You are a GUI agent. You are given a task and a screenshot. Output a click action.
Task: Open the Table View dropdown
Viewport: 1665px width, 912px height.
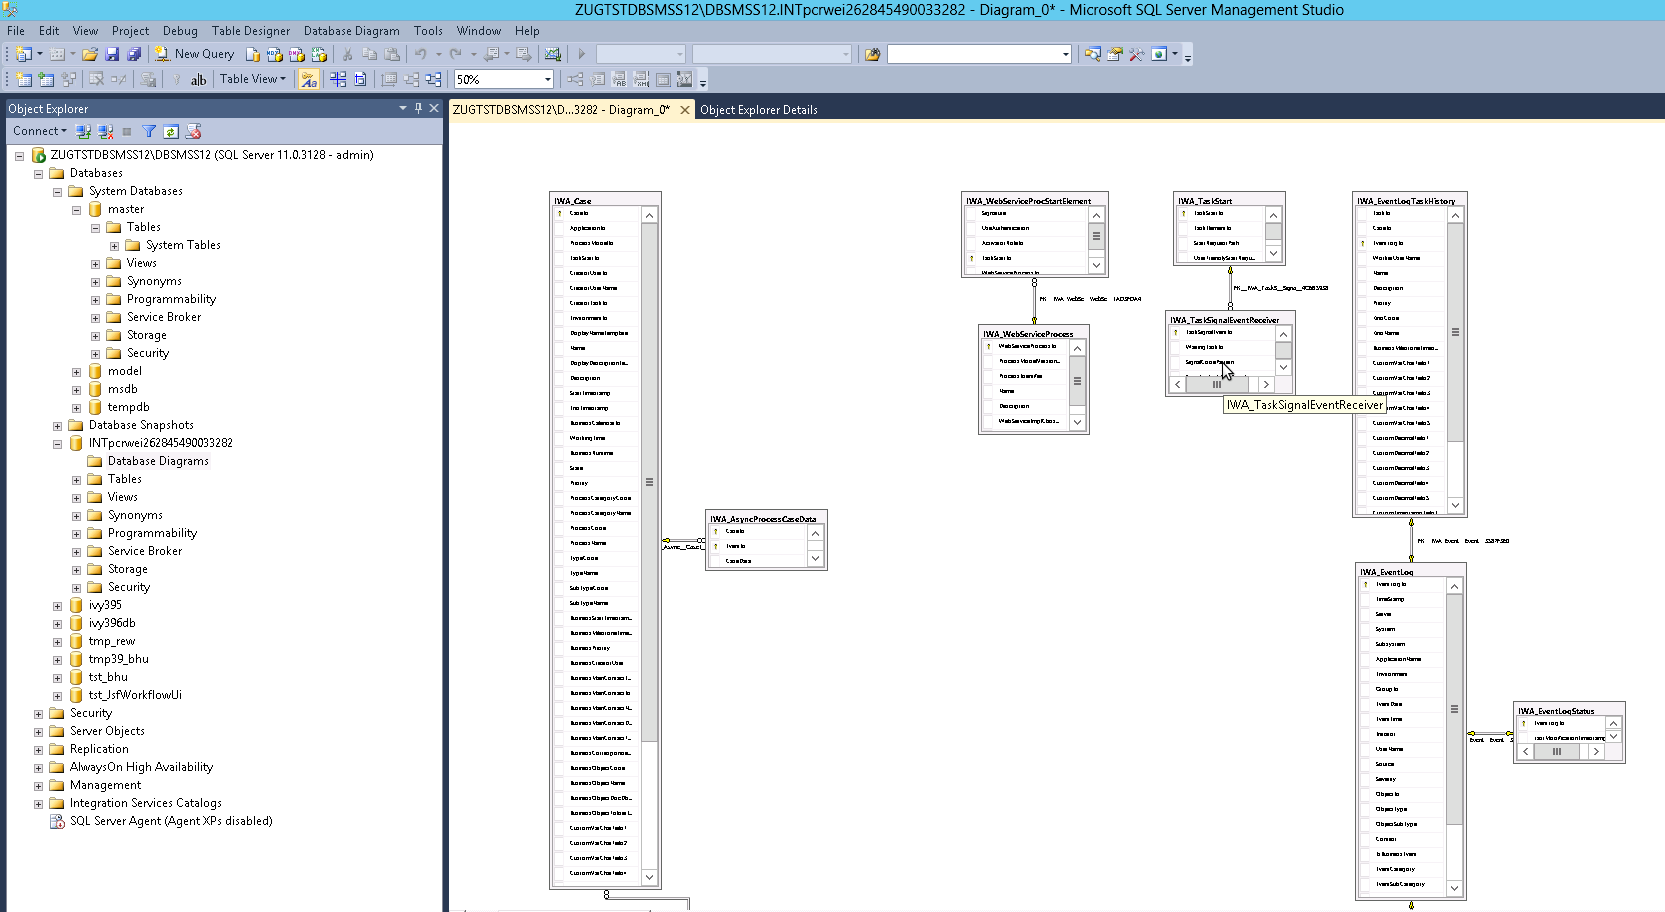click(x=253, y=79)
